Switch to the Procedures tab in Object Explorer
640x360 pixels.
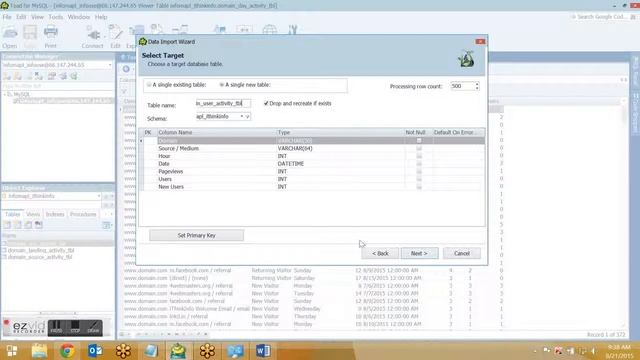(83, 214)
